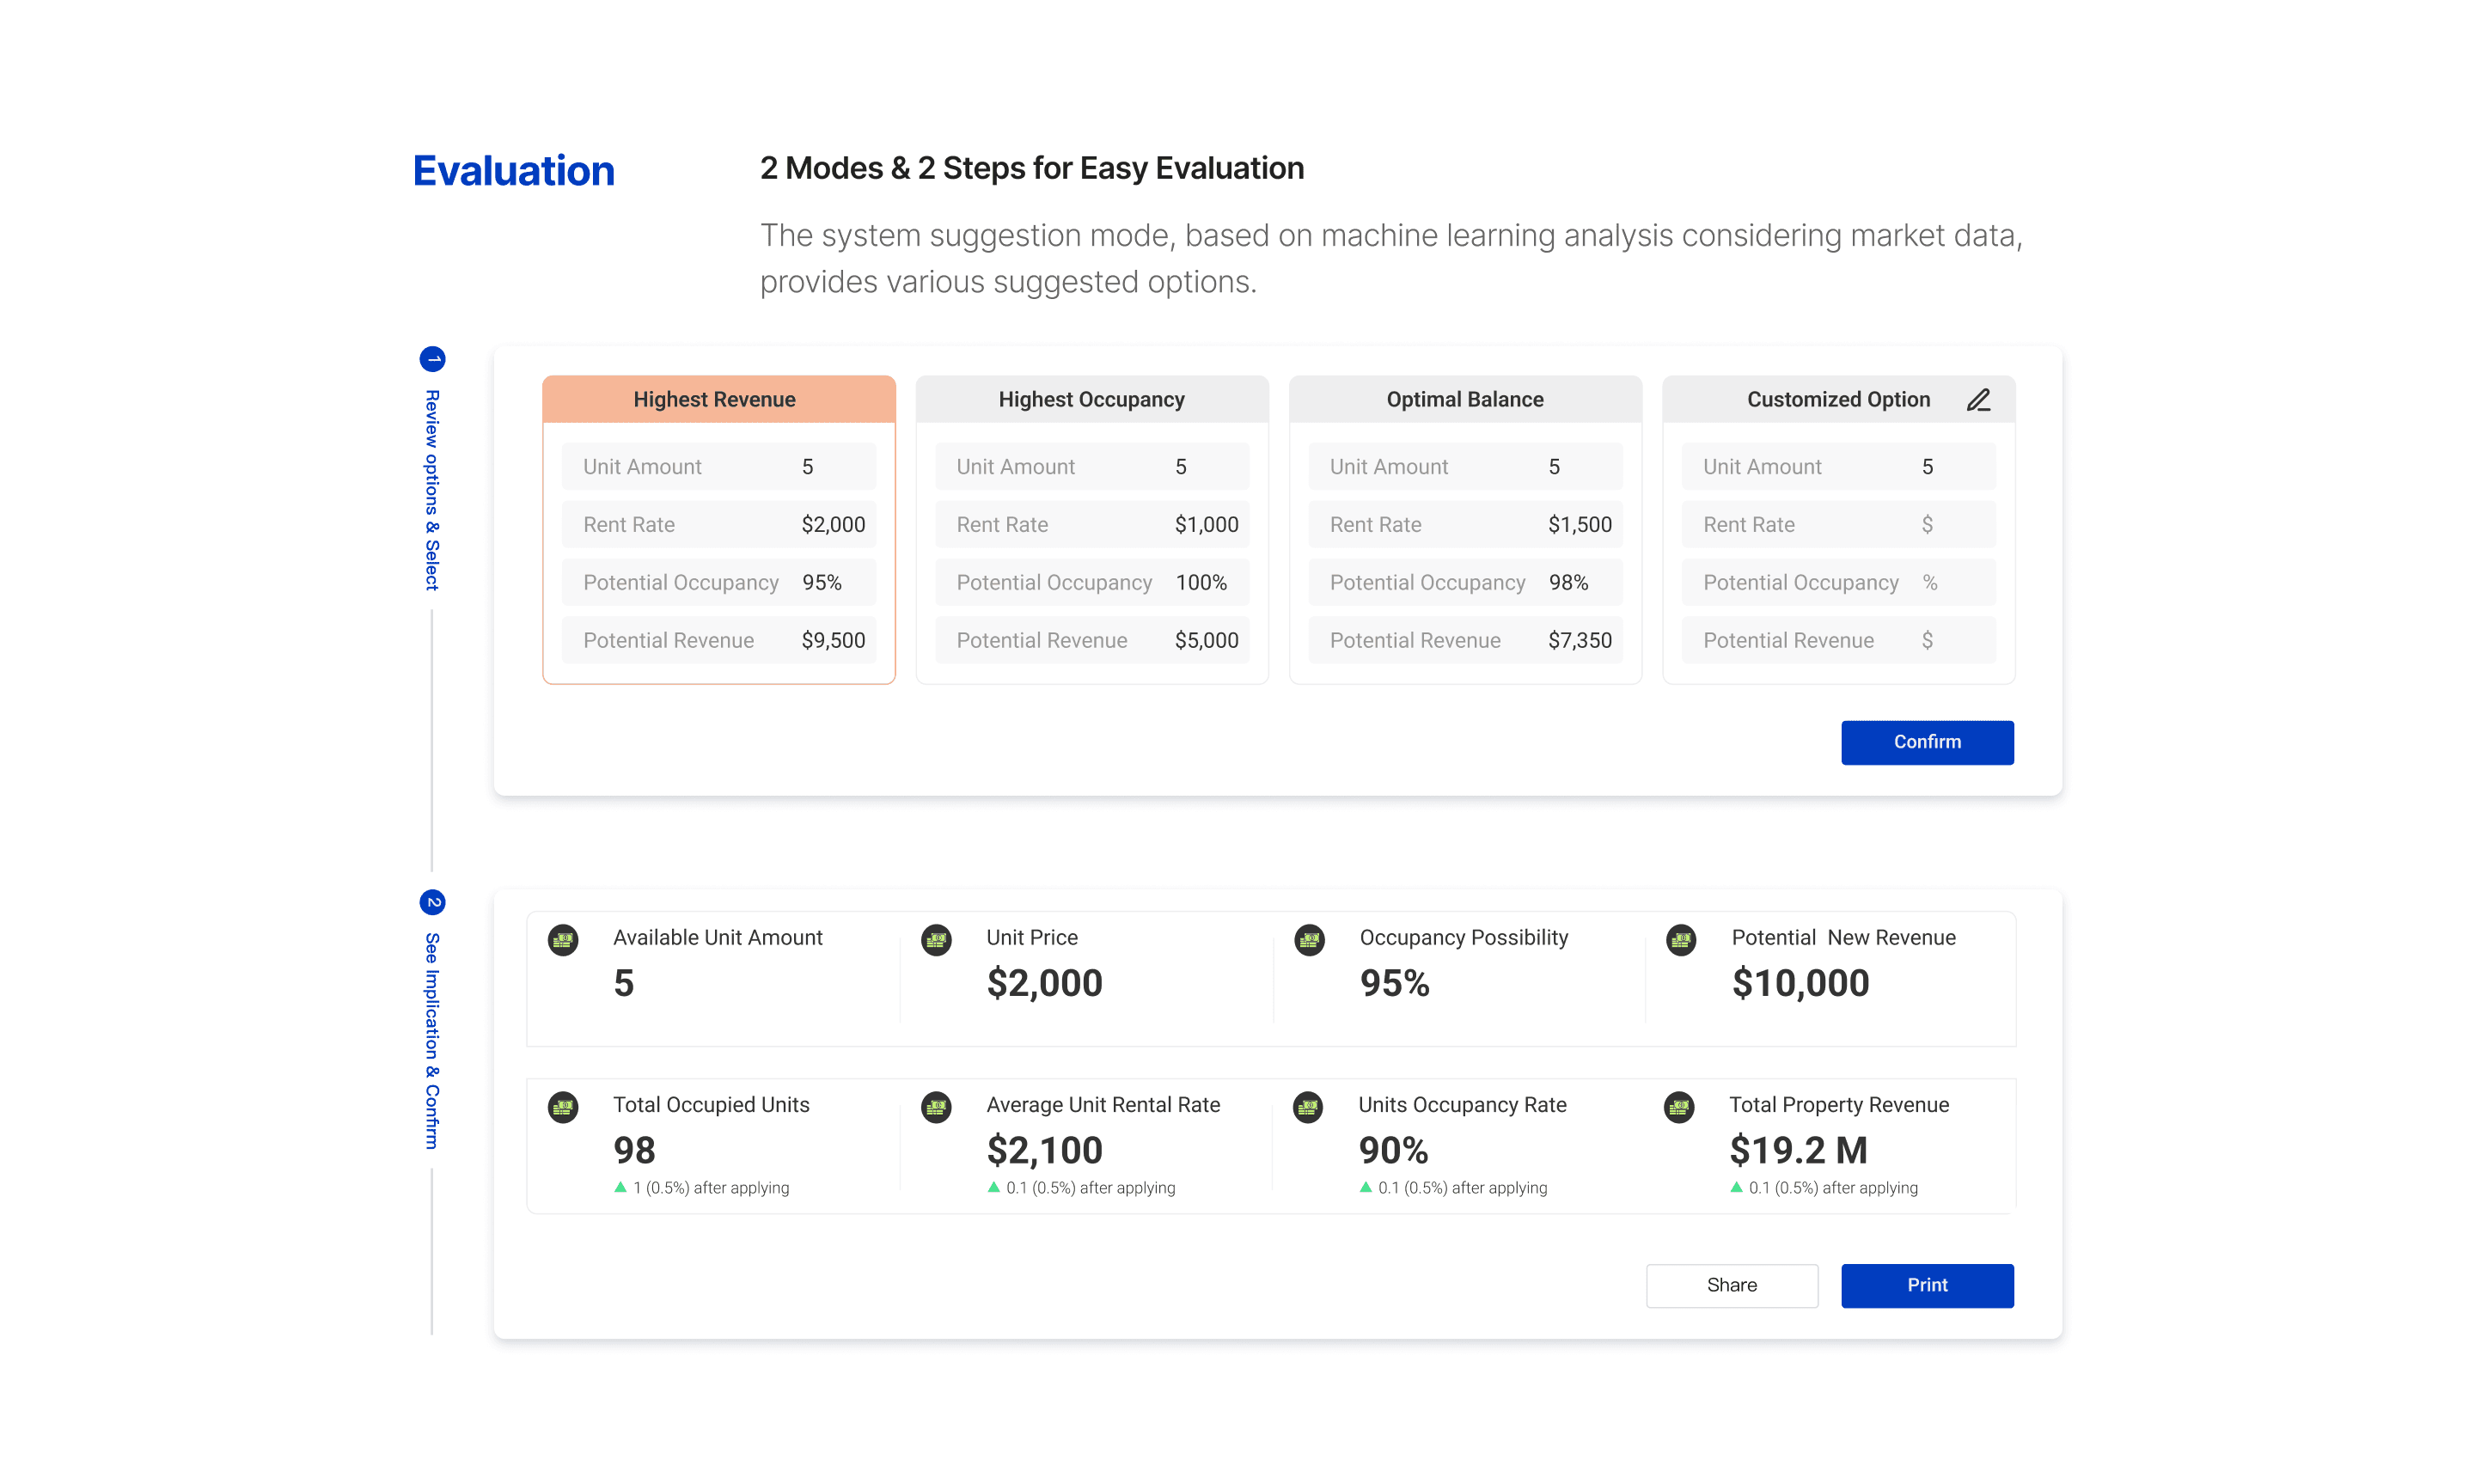Screen dimensions: 2475x1484
Task: Click the icon beside Units Occupancy Rate
Action: pyautogui.click(x=1308, y=1107)
